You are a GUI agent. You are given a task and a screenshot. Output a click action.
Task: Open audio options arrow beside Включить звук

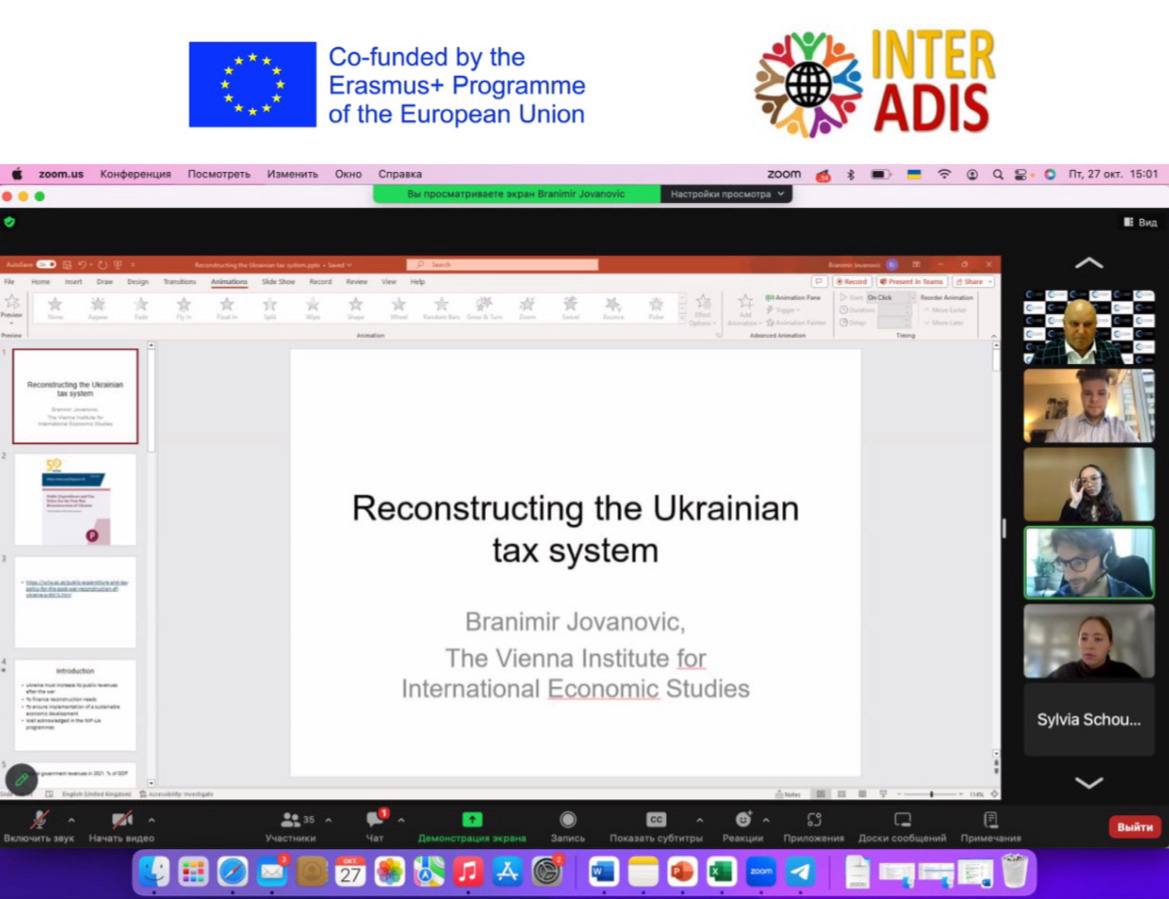click(72, 820)
